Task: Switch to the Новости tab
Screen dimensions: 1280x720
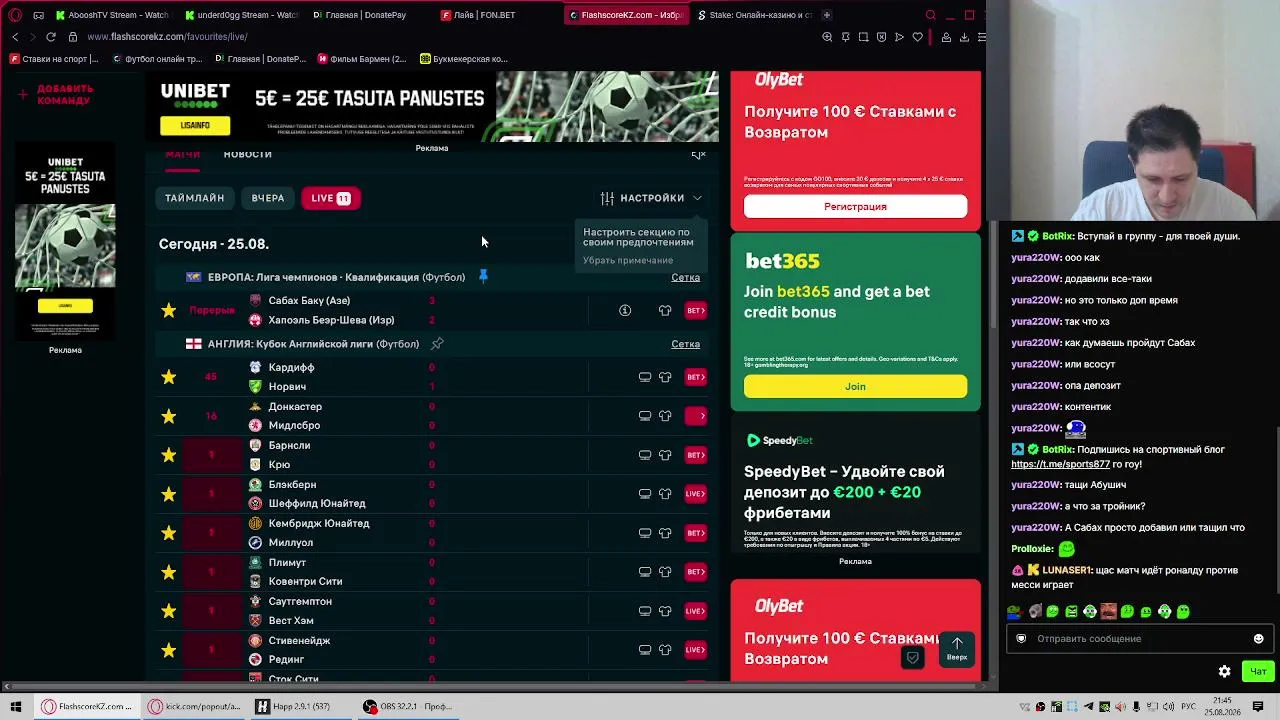Action: click(x=248, y=154)
